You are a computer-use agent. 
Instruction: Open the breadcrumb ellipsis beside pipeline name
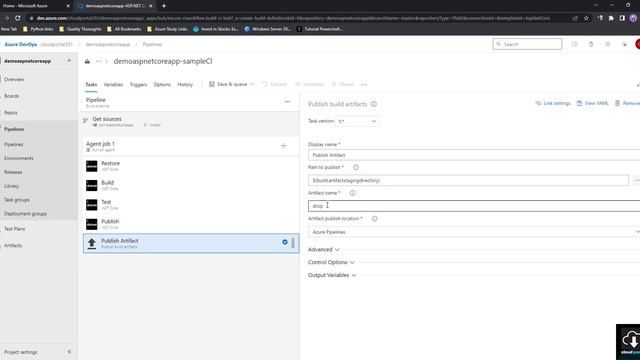click(98, 61)
